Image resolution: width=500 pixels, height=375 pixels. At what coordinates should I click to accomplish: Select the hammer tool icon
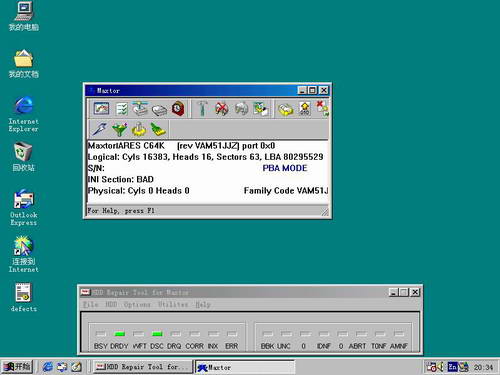(x=202, y=108)
